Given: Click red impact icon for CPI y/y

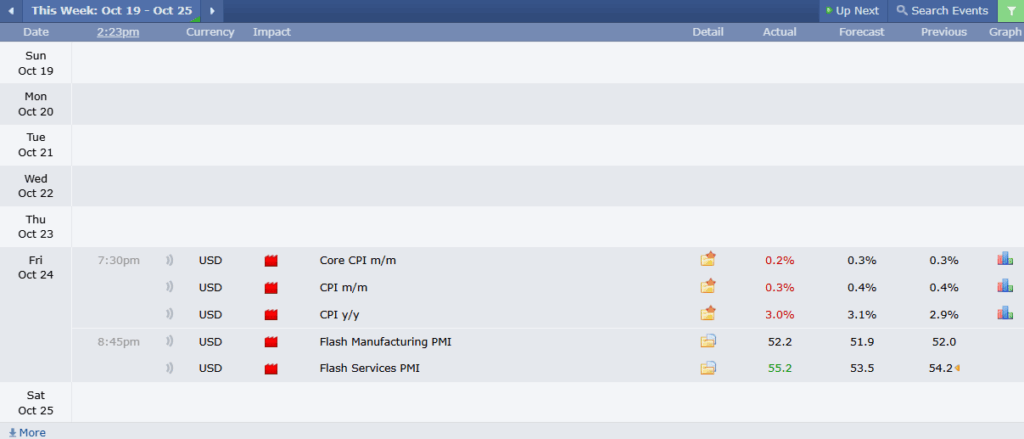Looking at the screenshot, I should (271, 314).
